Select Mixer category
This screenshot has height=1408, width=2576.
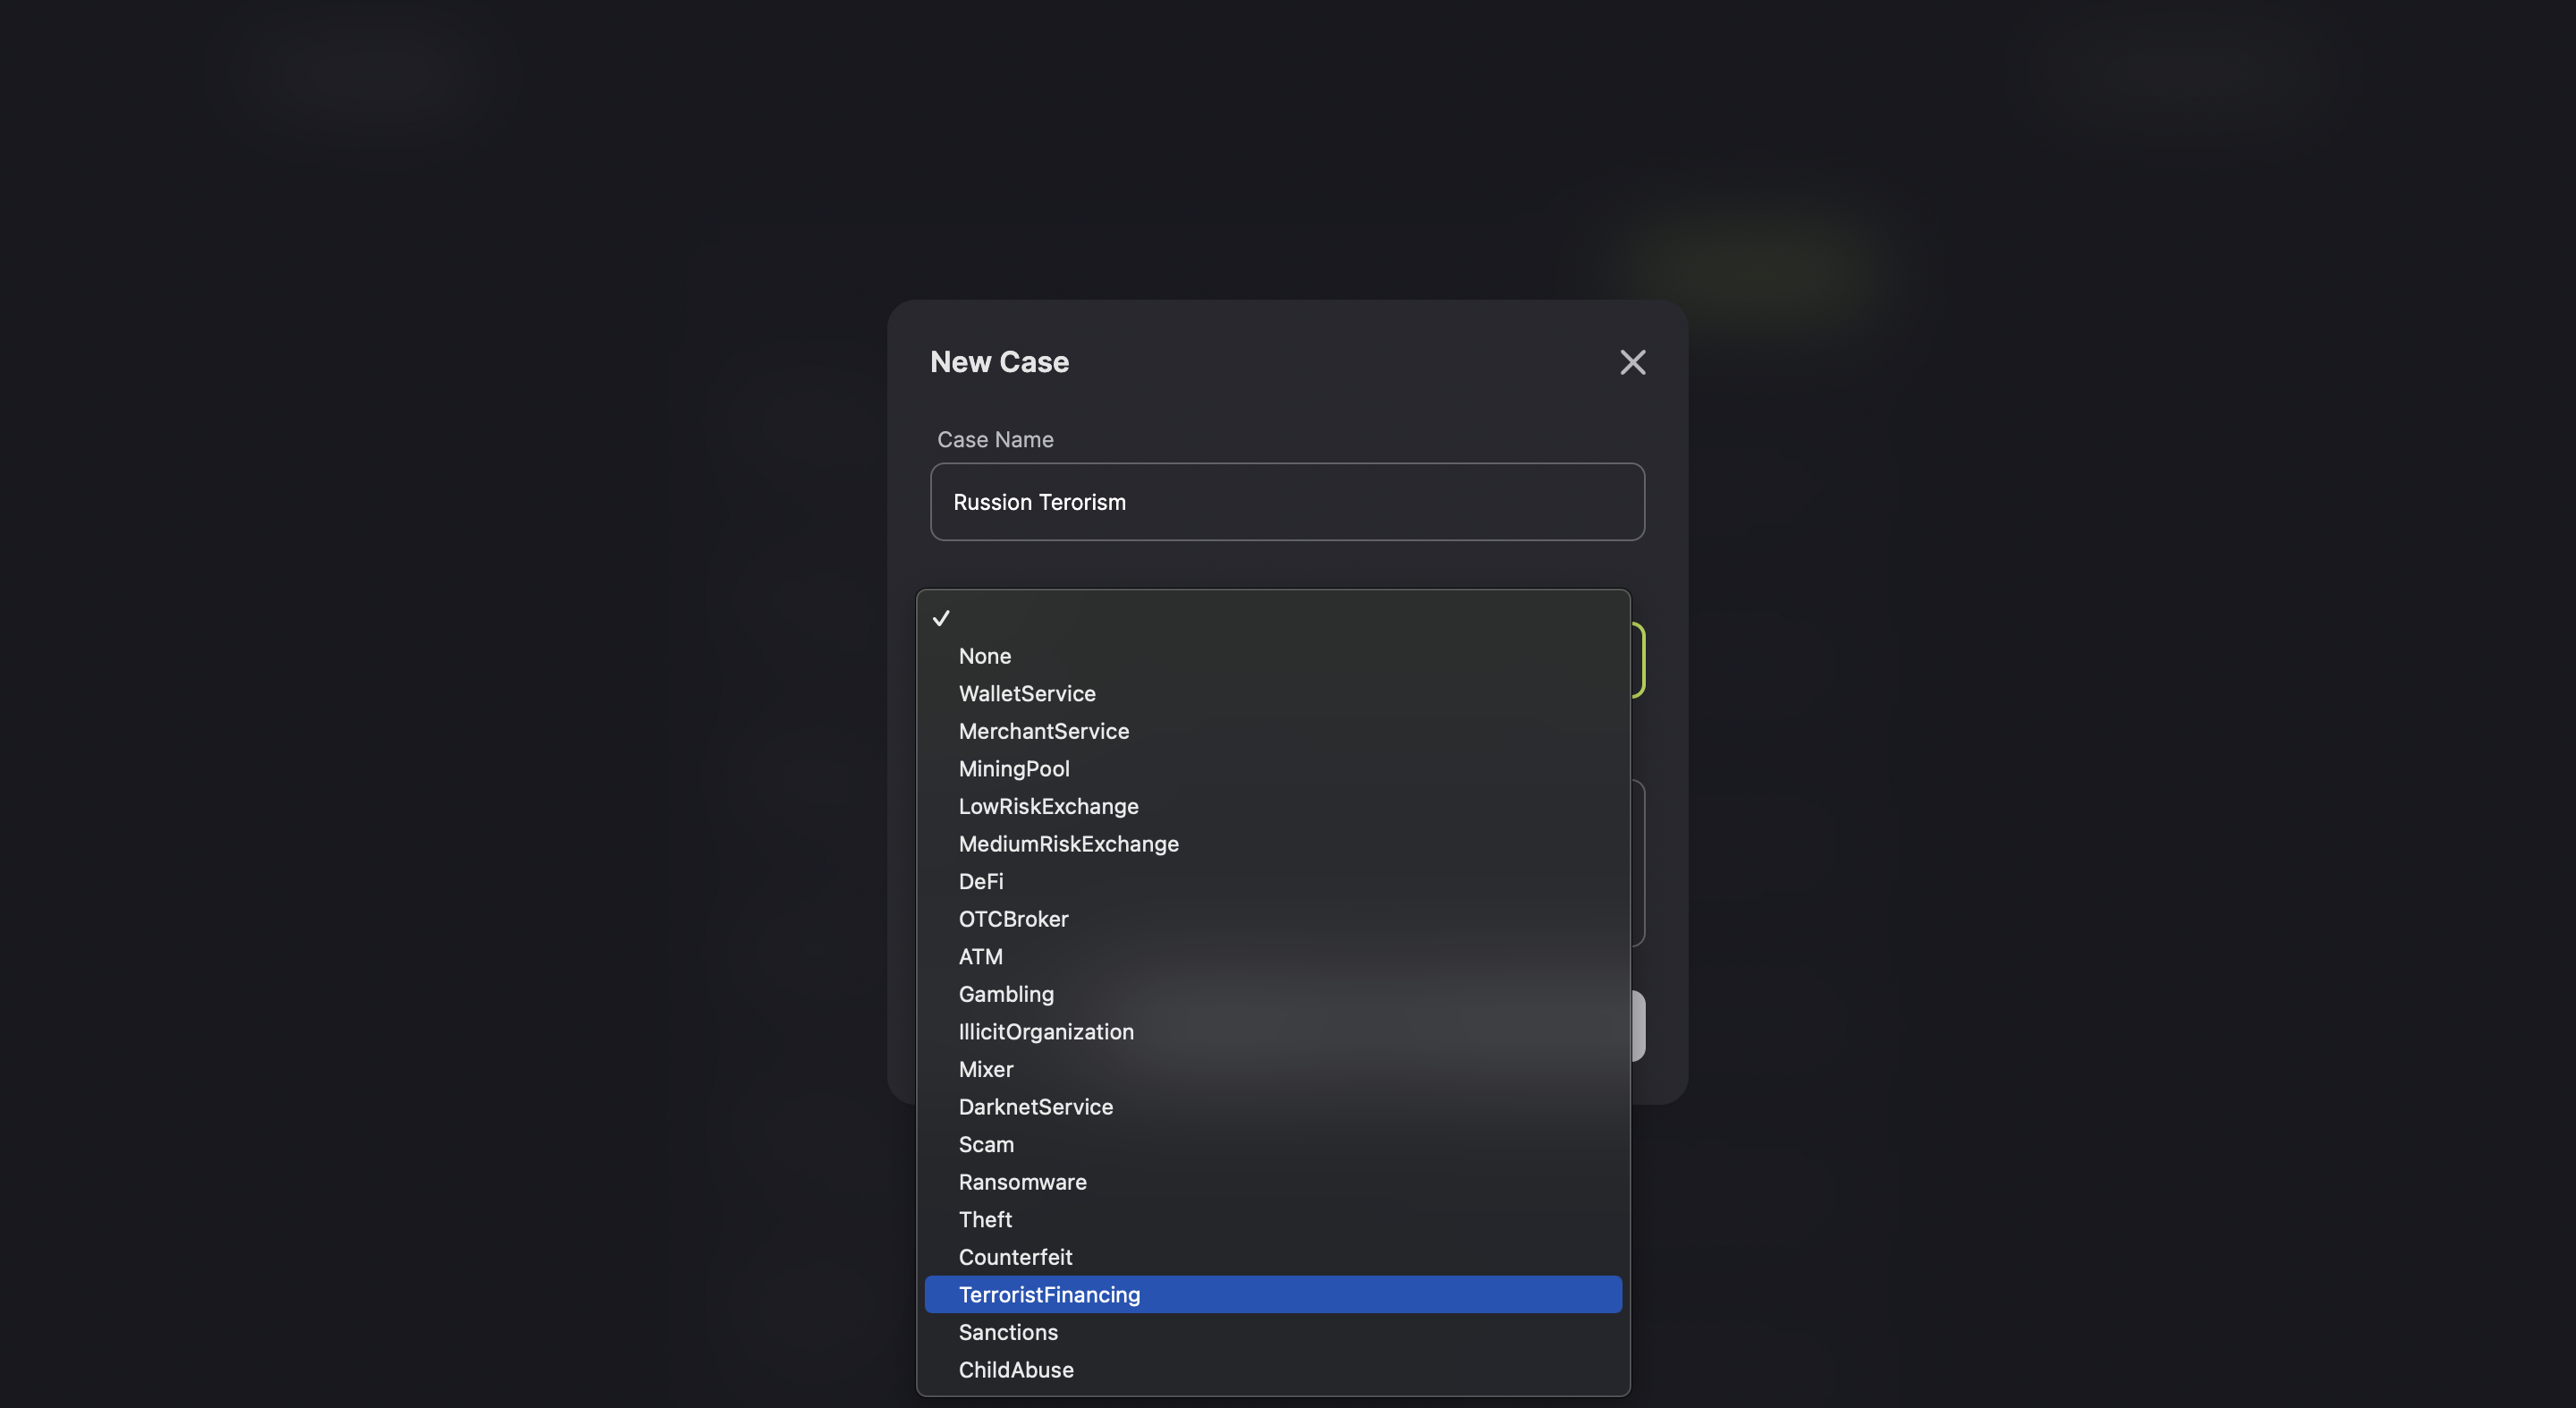[x=986, y=1068]
